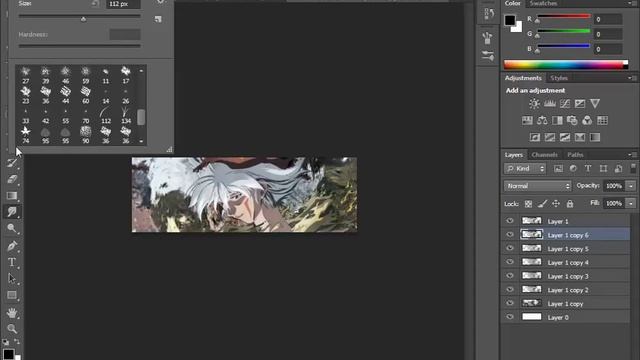Hide Layer 1 copy 4 visibility eye
Image resolution: width=640 pixels, height=360 pixels.
tap(510, 262)
